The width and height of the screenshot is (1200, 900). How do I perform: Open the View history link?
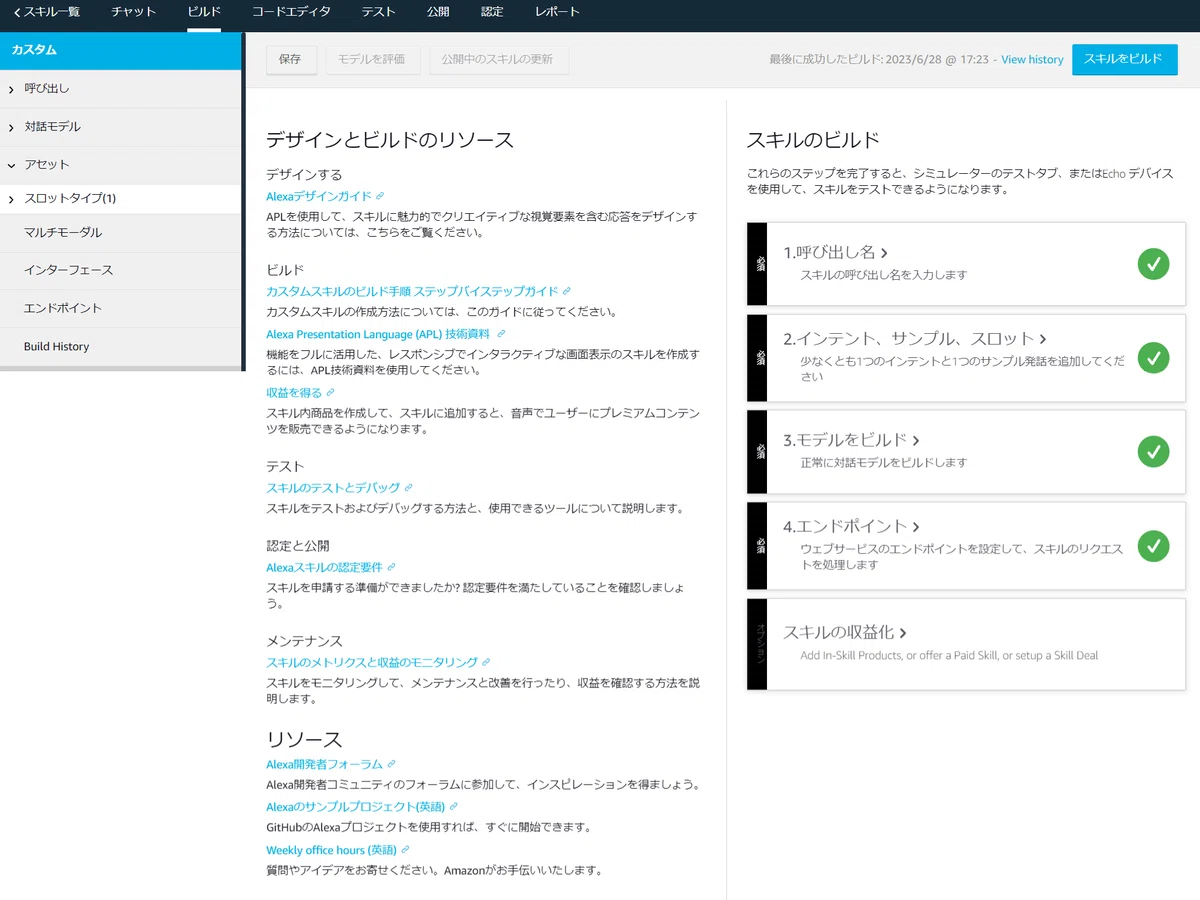click(1032, 60)
